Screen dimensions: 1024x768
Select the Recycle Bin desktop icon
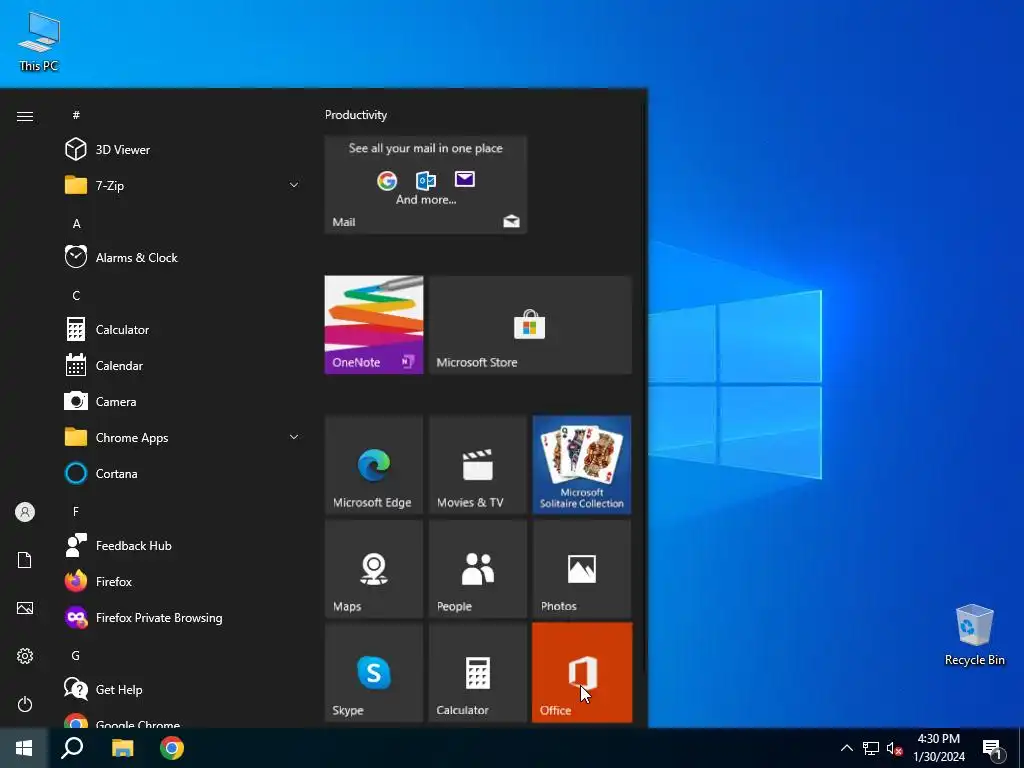point(974,635)
